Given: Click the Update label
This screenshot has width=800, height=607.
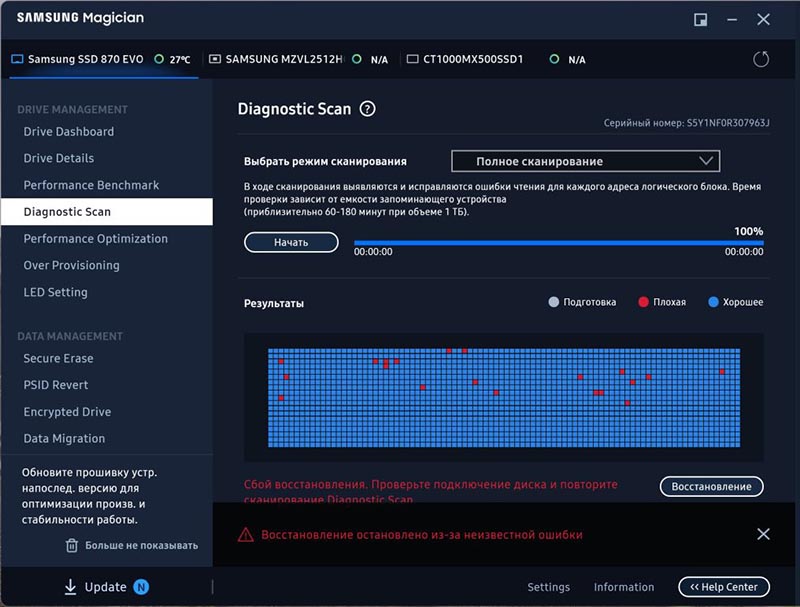Looking at the screenshot, I should 106,587.
